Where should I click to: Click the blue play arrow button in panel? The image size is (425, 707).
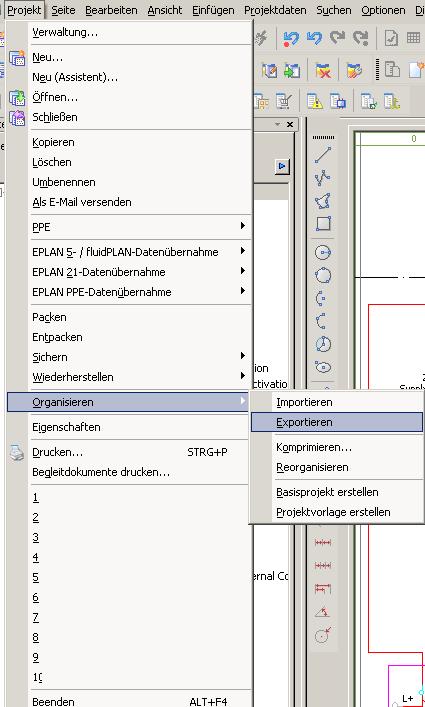(x=282, y=166)
